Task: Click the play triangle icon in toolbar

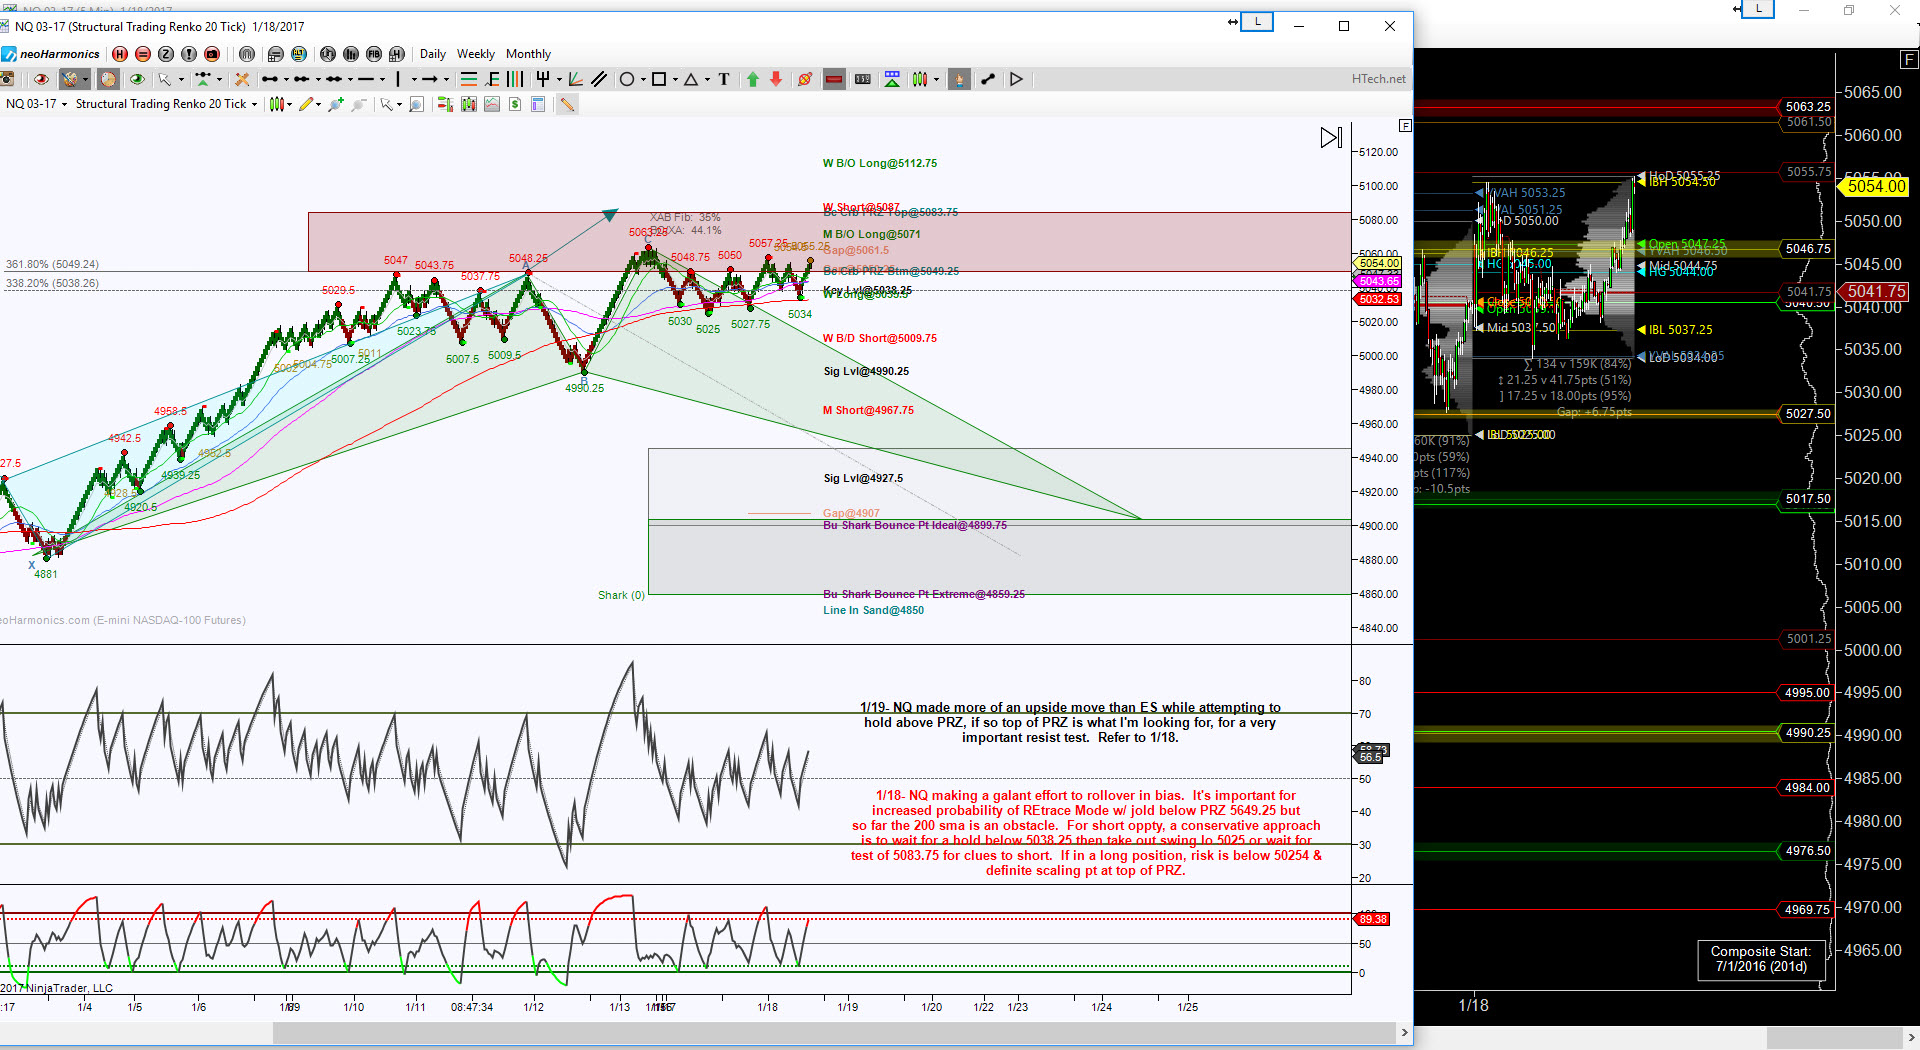Action: (x=1016, y=79)
